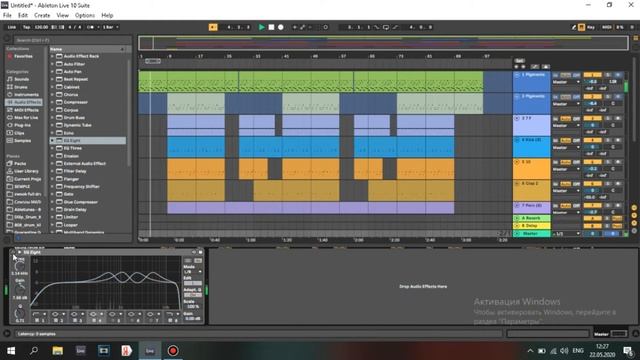Click the Stop button in transport
Viewport: 640px width, 360px height.
[x=271, y=27]
